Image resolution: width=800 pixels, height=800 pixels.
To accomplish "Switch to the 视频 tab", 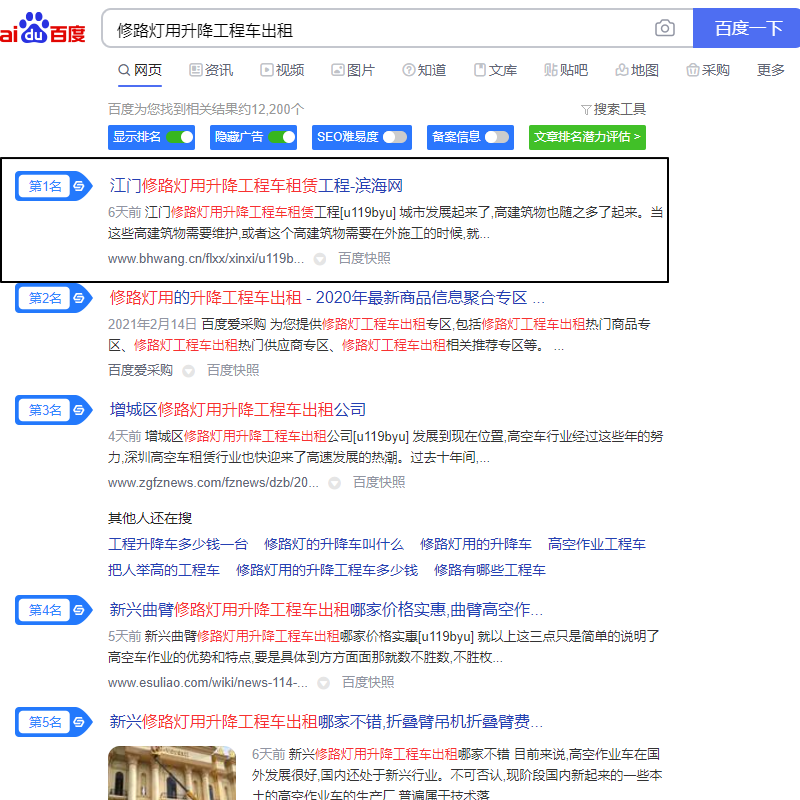I will 282,70.
